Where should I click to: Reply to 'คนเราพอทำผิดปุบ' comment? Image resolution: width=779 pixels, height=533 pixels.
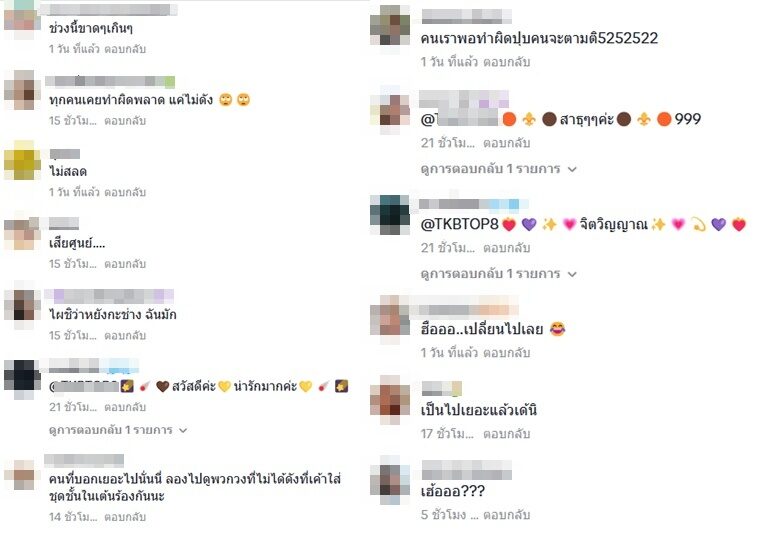click(507, 62)
